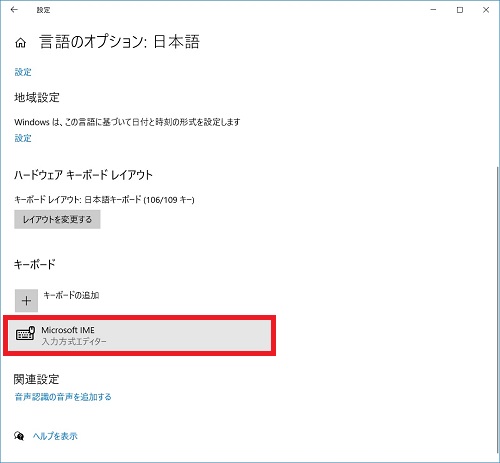Click the 言語のオプション: 日本語 heading

(x=119, y=42)
